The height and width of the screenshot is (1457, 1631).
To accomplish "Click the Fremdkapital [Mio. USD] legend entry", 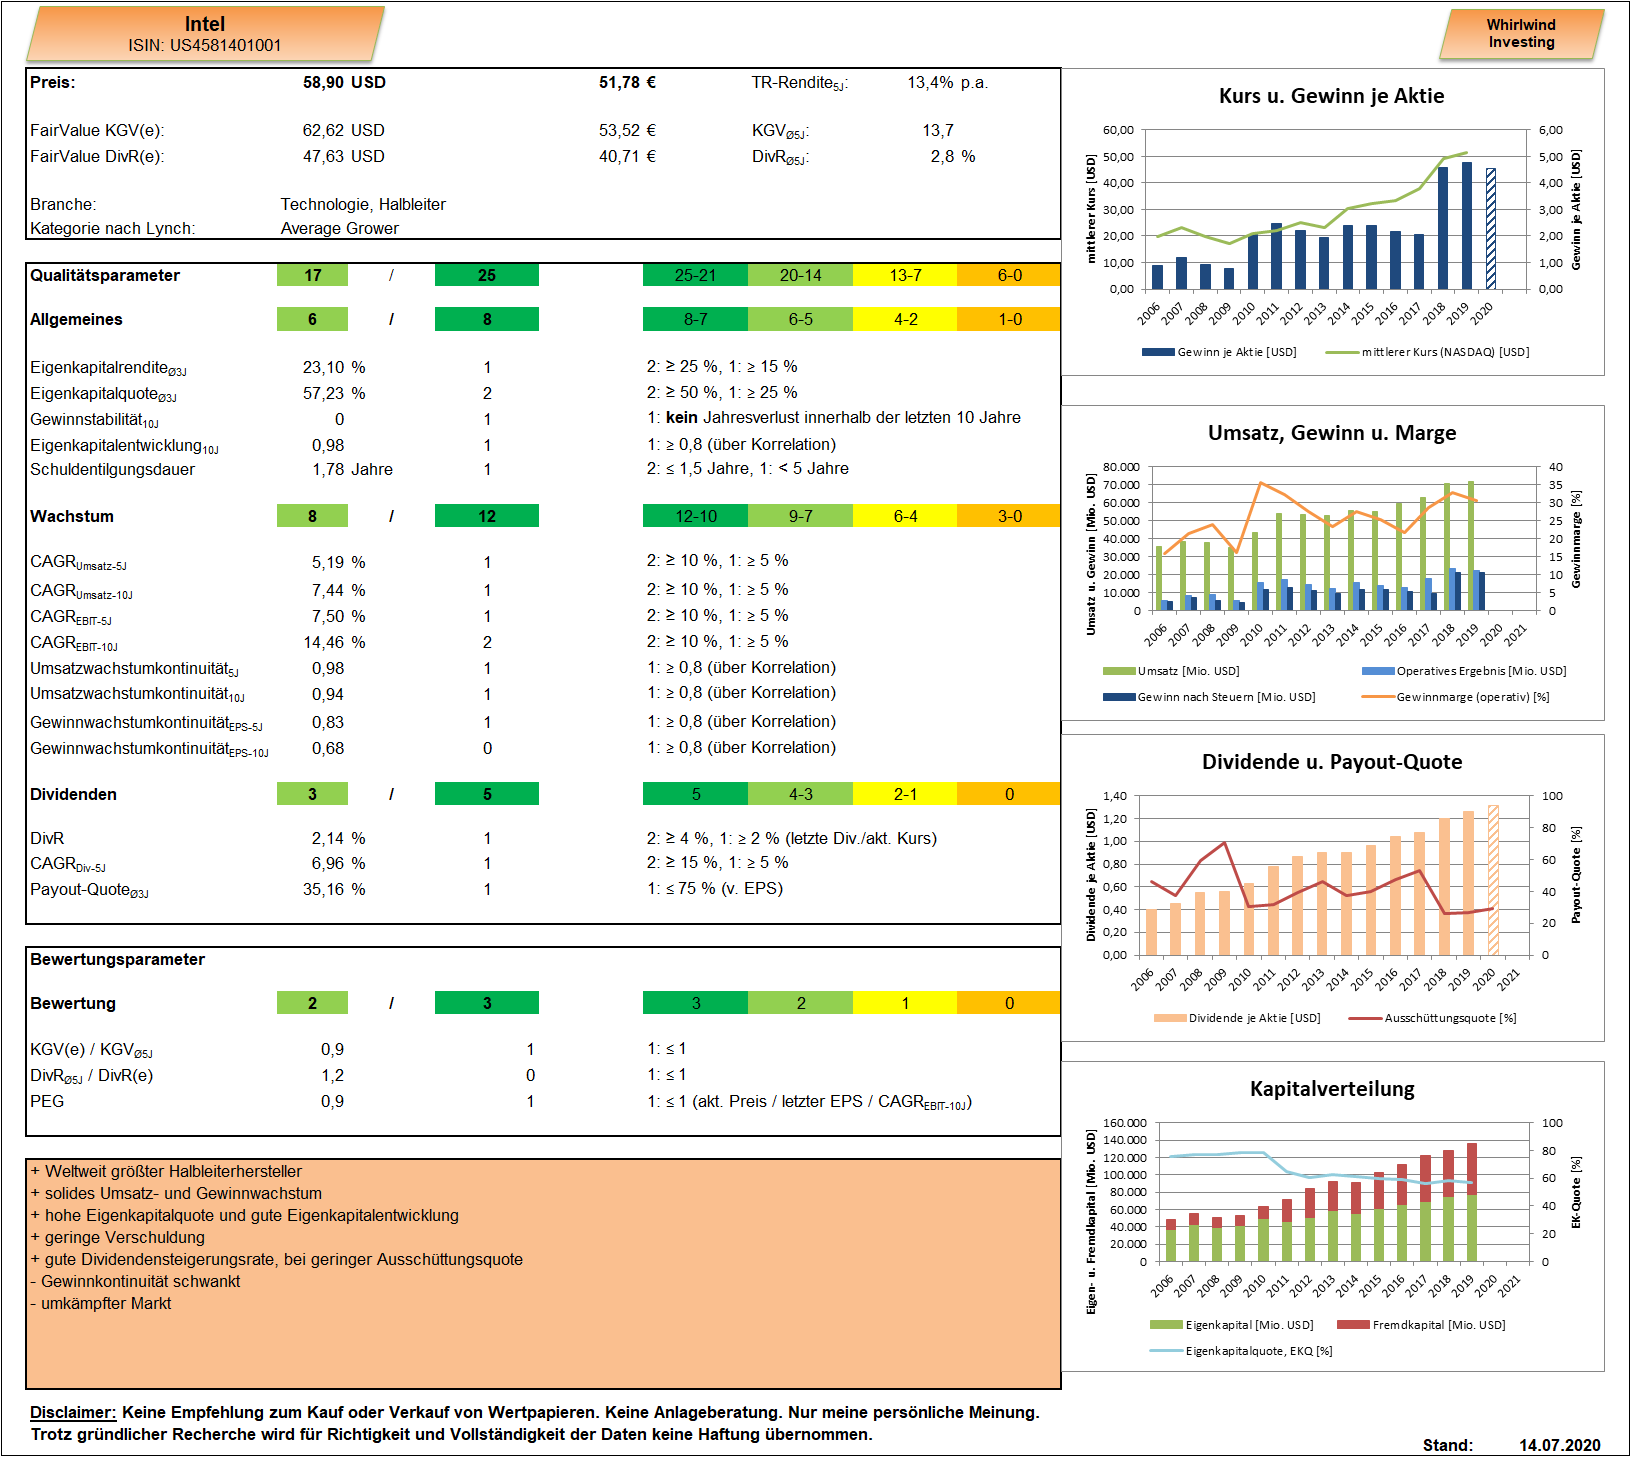I will [x=1421, y=1325].
